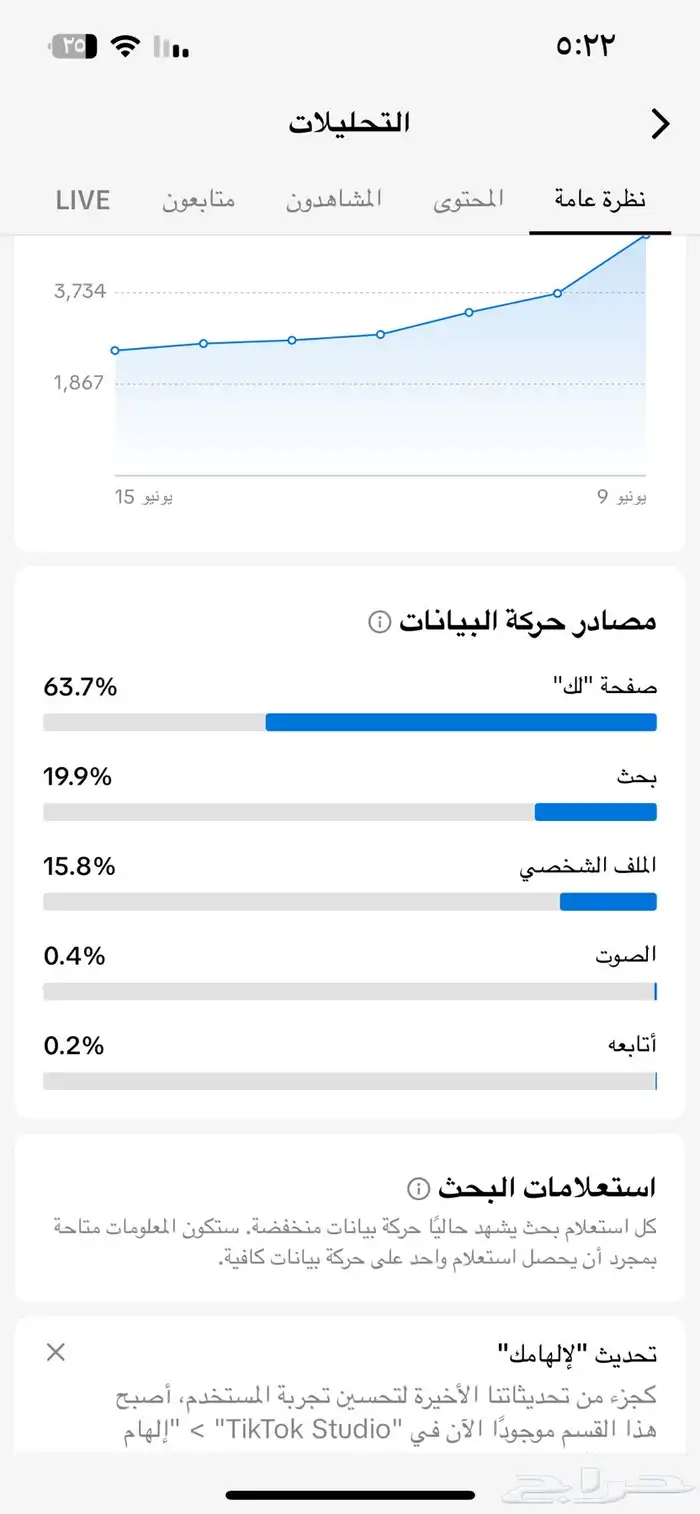Select the نظرة عامة tab
The image size is (700, 1514).
pos(600,199)
